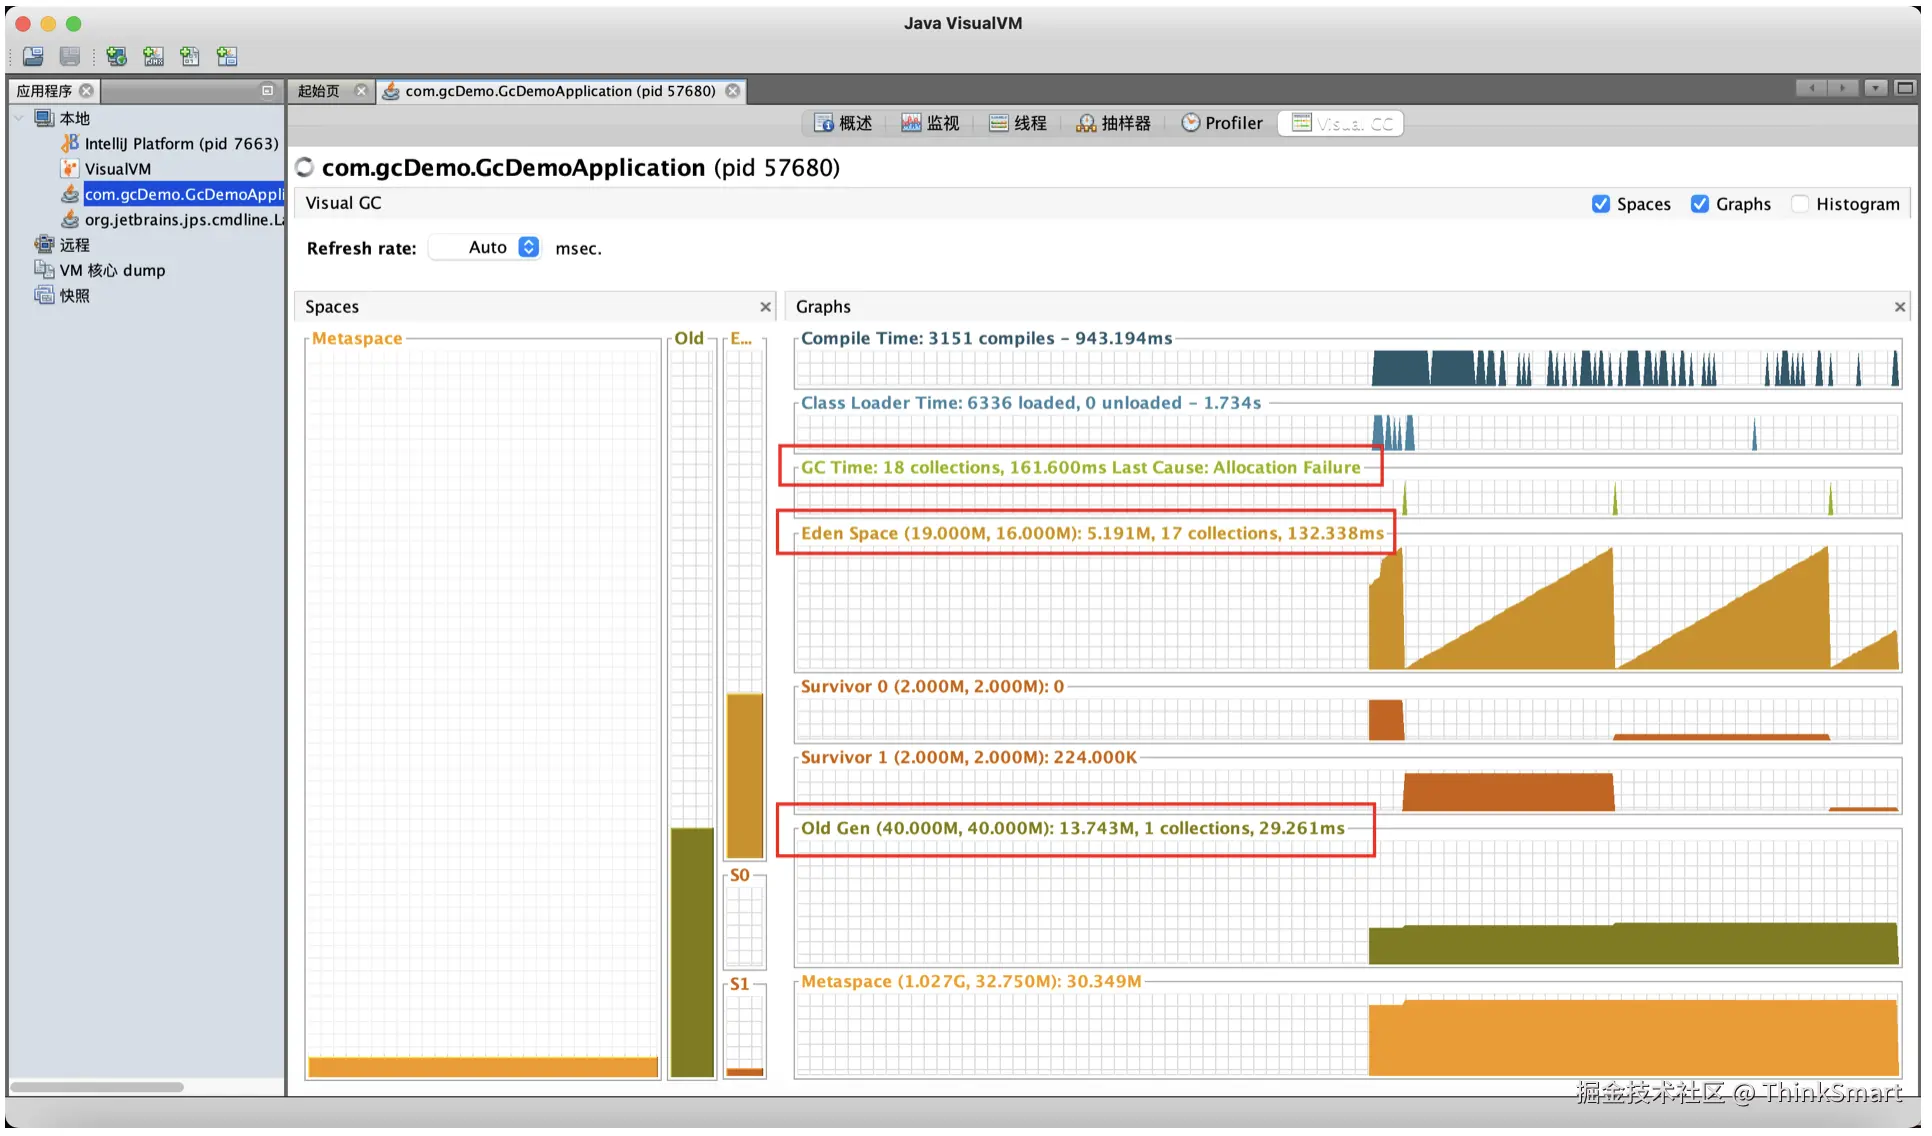Switch to the Profiler tab
The image size is (1932, 1136).
pyautogui.click(x=1221, y=123)
